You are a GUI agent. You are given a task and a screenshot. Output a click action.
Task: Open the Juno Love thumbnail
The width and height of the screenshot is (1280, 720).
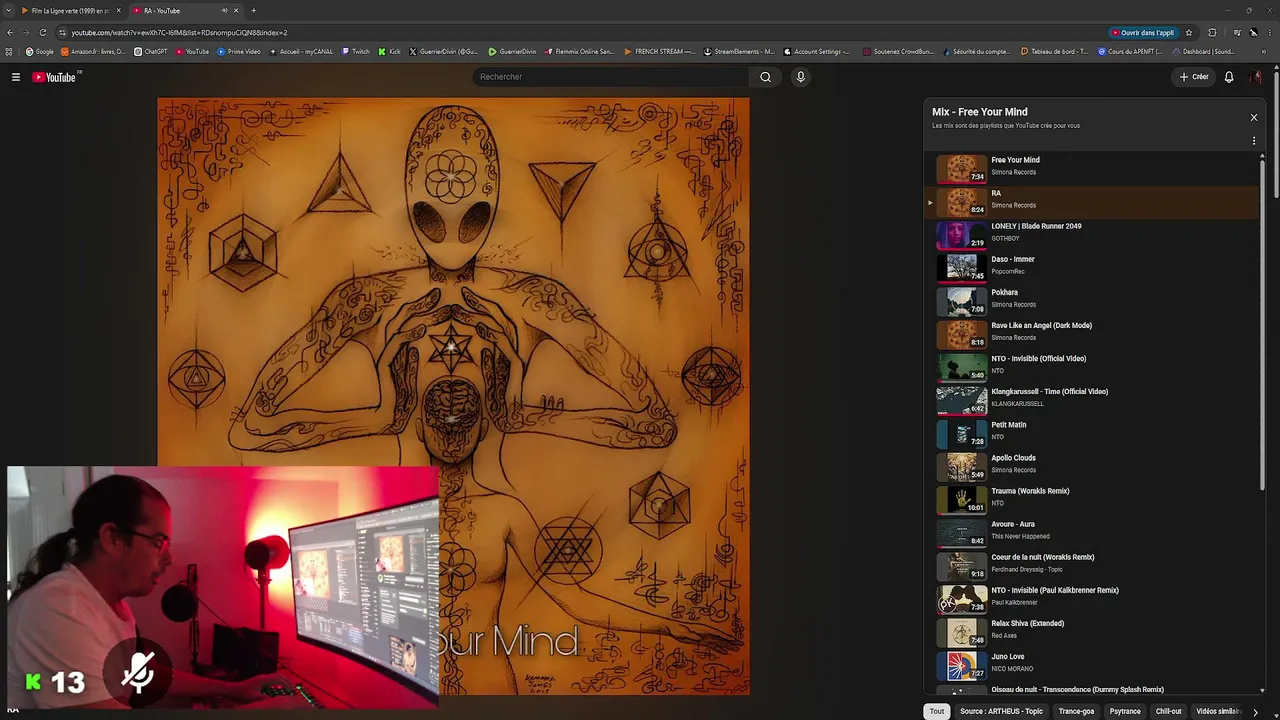(961, 665)
